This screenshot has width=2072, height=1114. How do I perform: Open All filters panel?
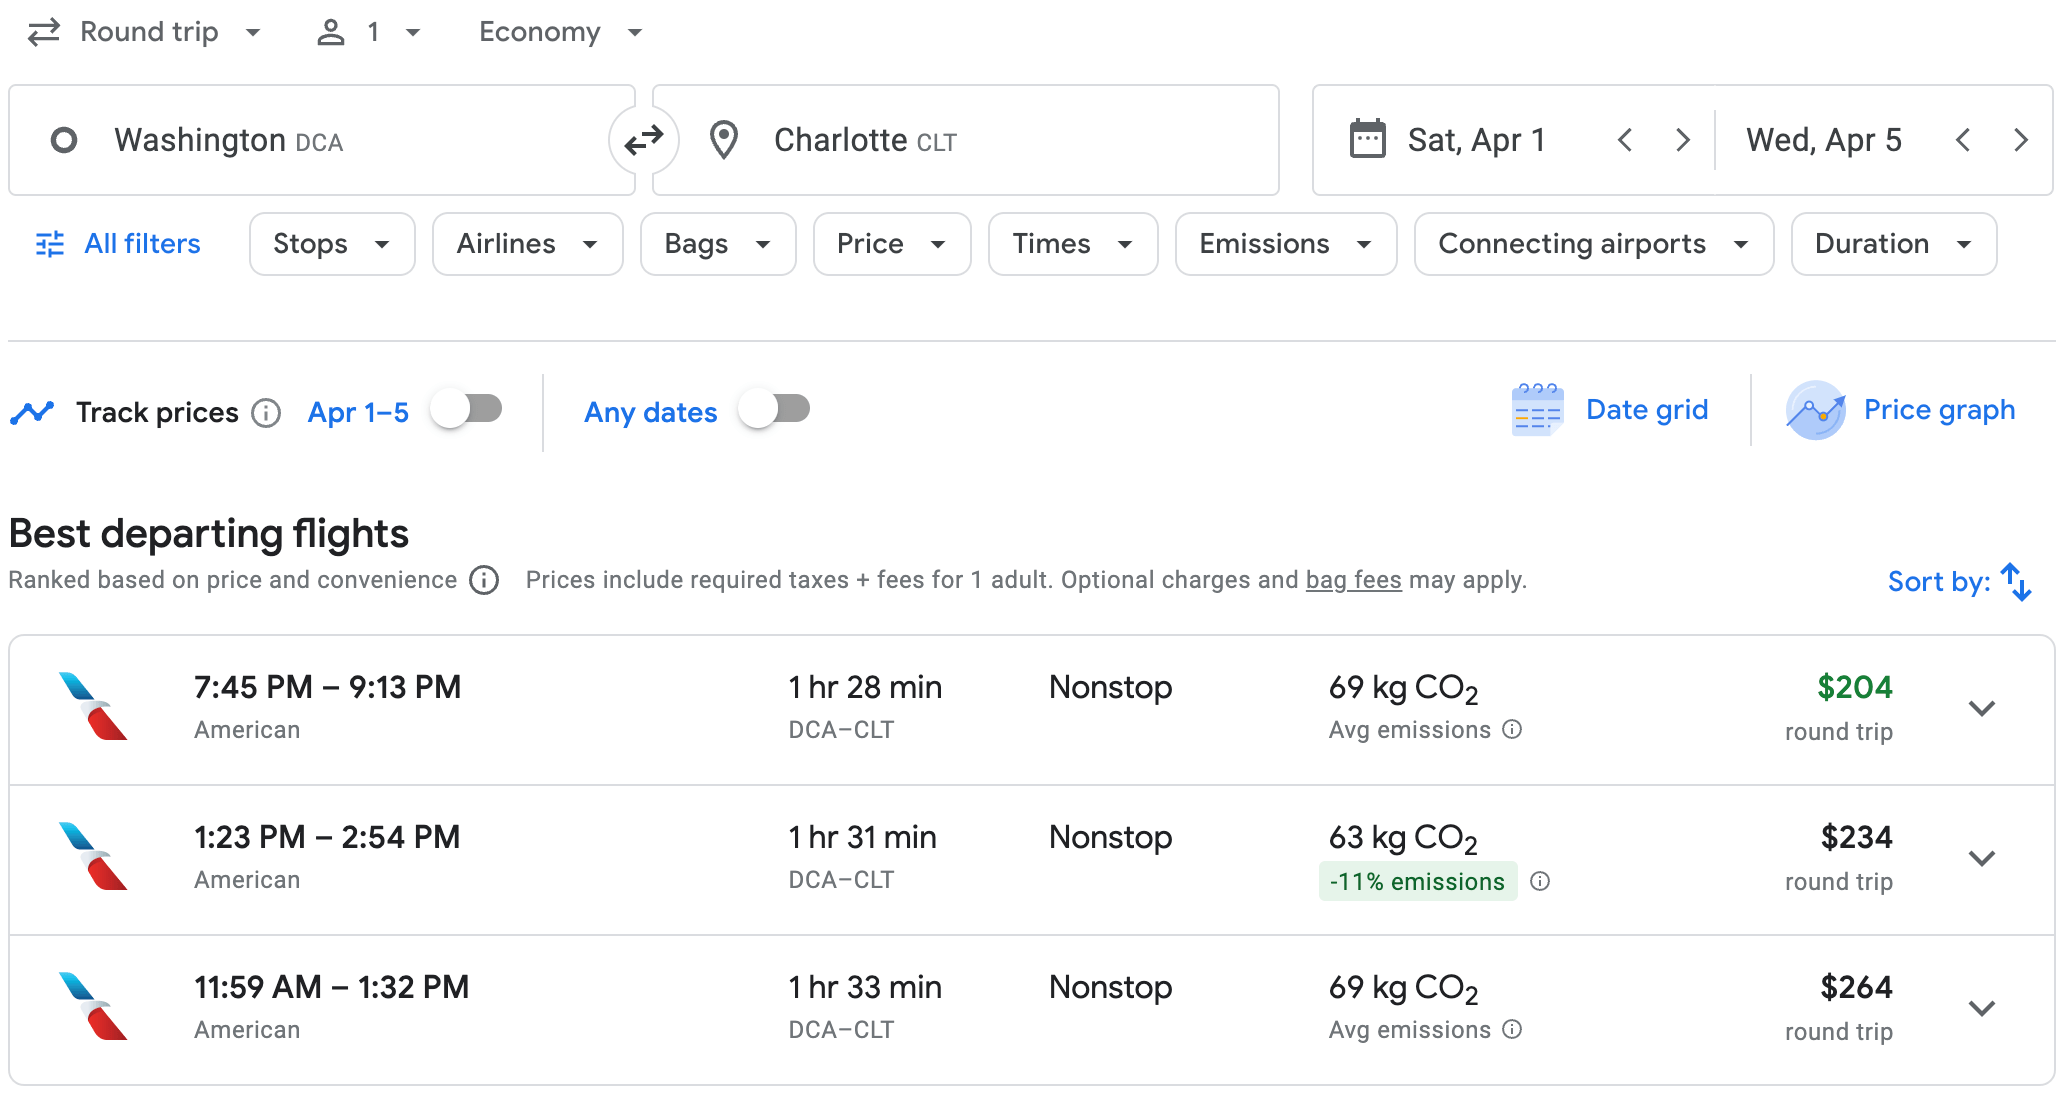click(x=118, y=244)
